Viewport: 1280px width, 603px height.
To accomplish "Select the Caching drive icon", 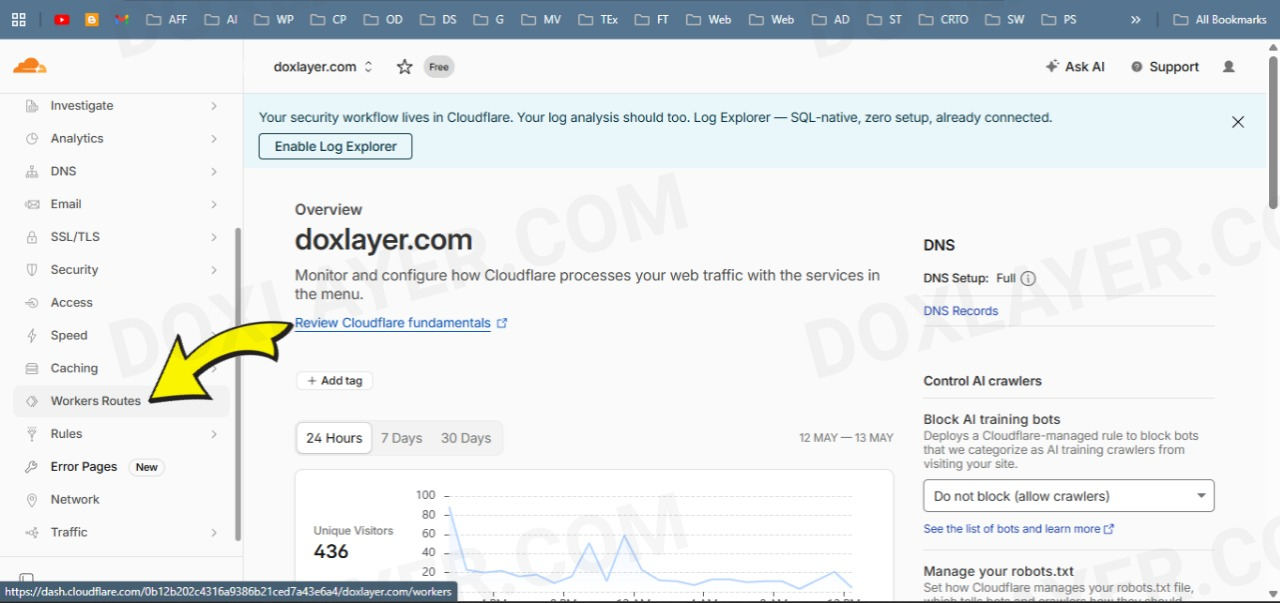I will click(32, 369).
